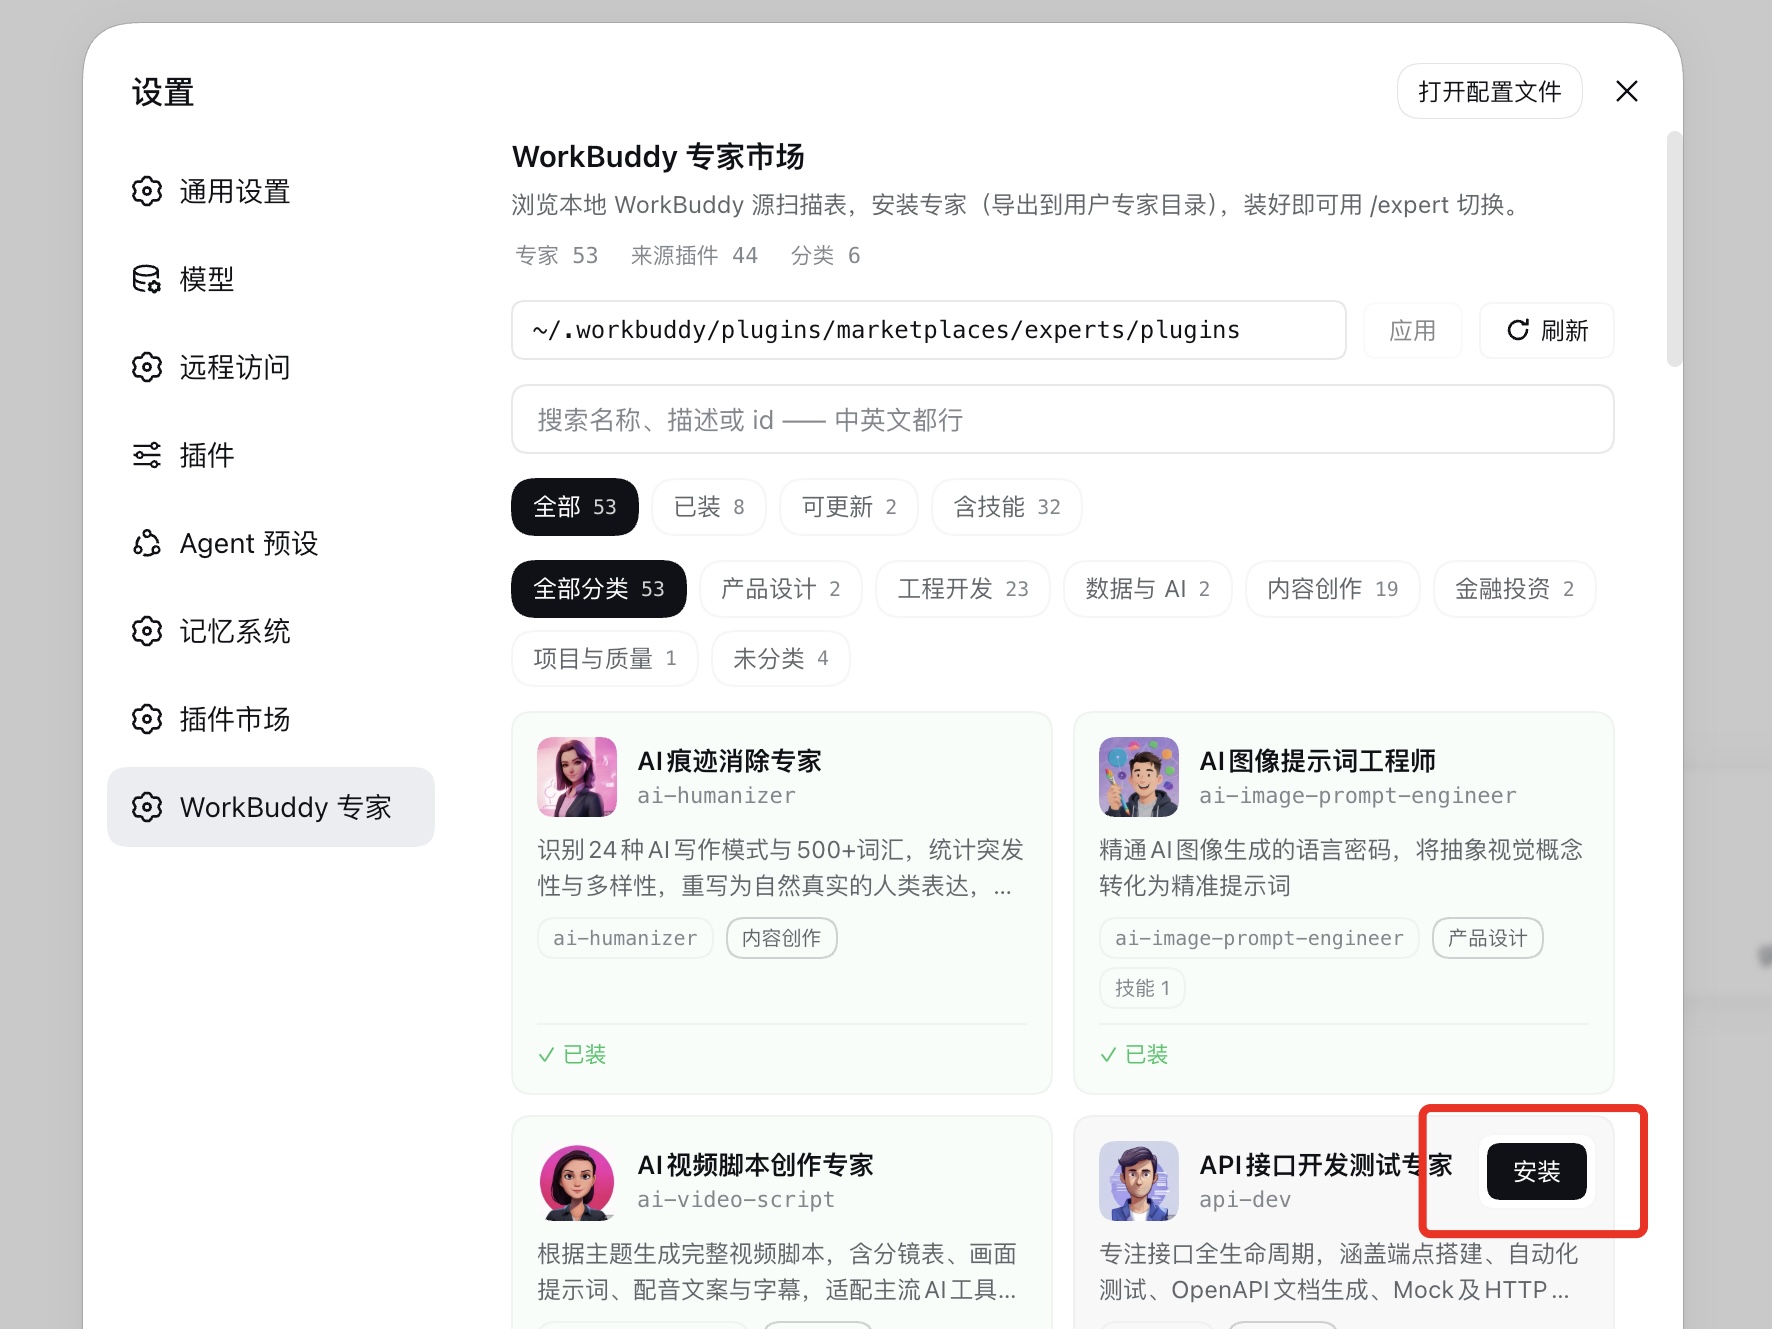Screen dimensions: 1772x1329
Task: Click the 技能 1 badge
Action: pos(1142,988)
